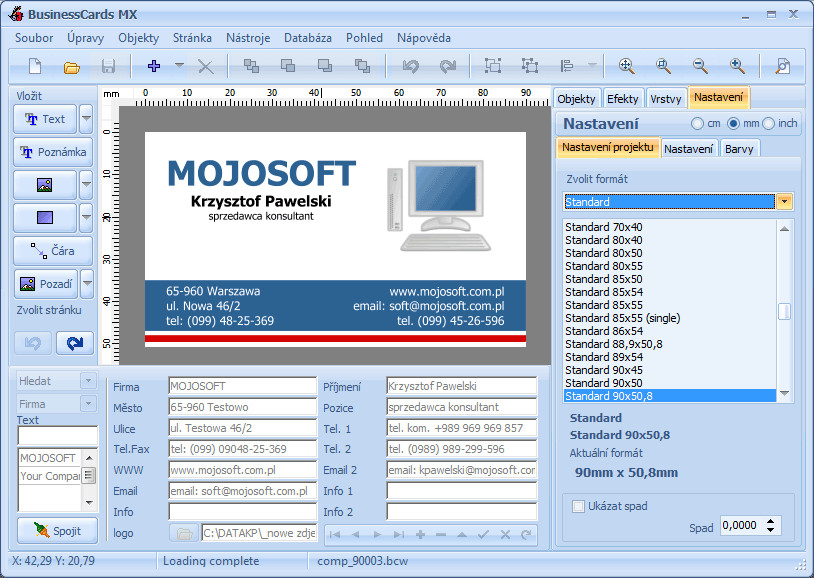Click the undo arrow in toolbar
This screenshot has width=814, height=578.
click(411, 66)
